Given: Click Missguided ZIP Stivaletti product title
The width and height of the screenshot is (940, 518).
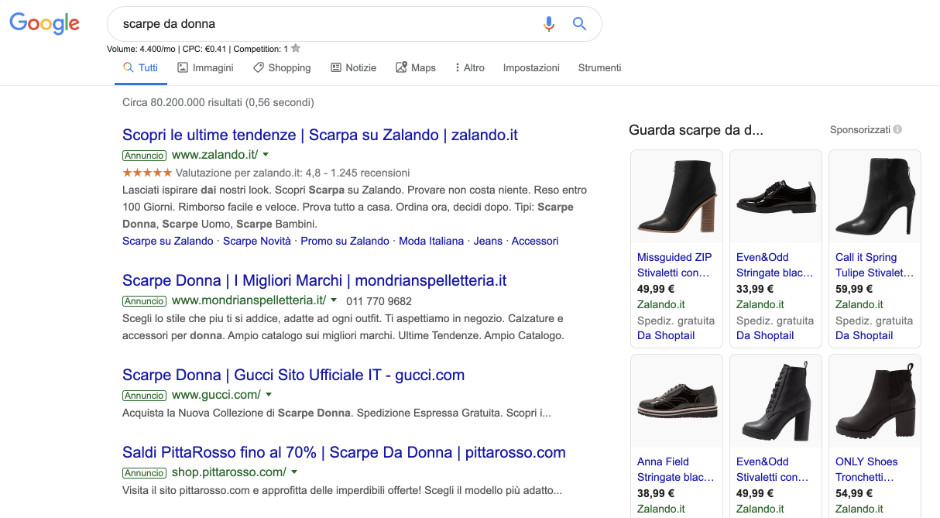Looking at the screenshot, I should pyautogui.click(x=674, y=265).
